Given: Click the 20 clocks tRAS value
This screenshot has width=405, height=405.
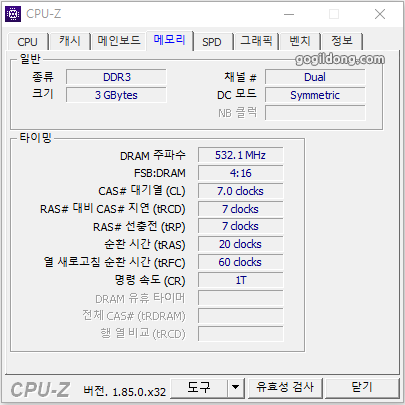Looking at the screenshot, I should [x=240, y=244].
